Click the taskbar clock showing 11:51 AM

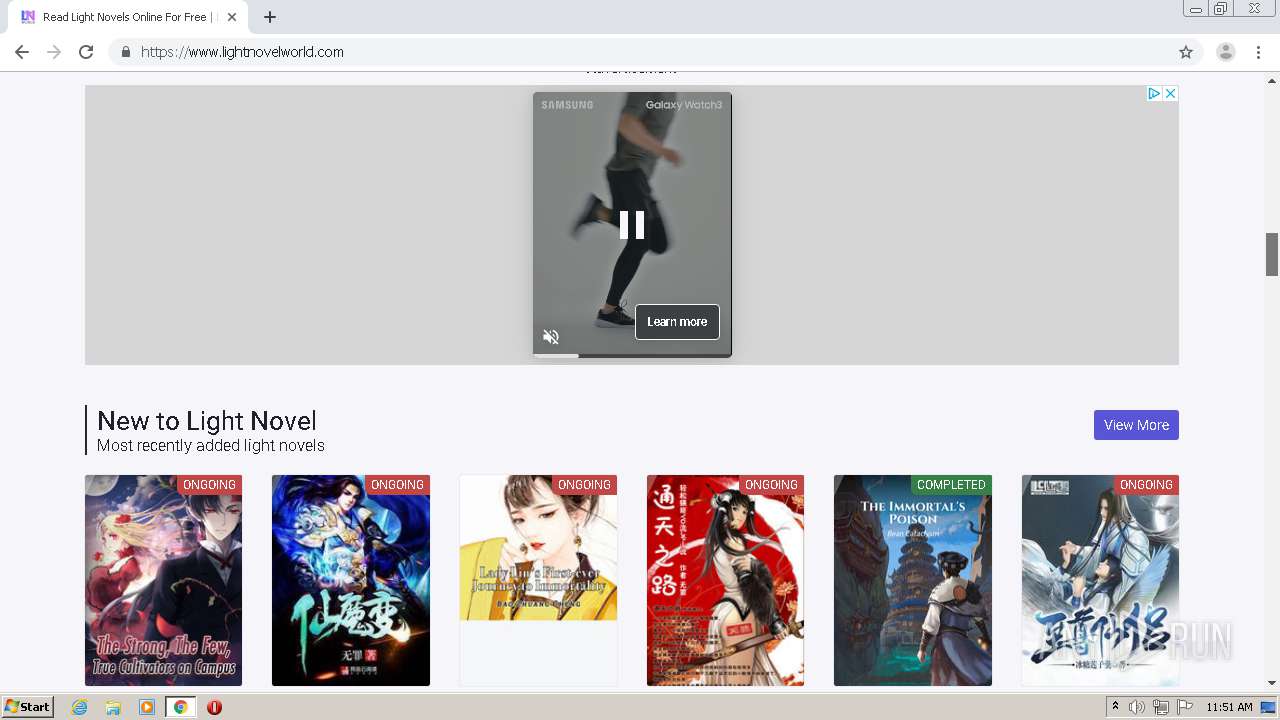[1229, 707]
